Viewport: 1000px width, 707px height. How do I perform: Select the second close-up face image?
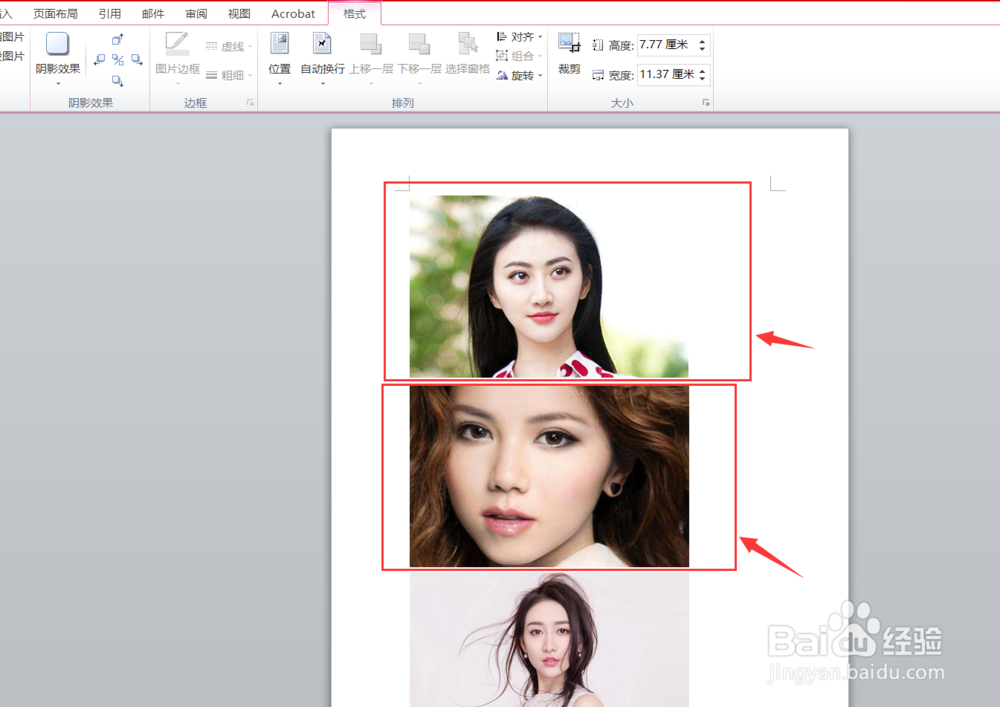(549, 476)
